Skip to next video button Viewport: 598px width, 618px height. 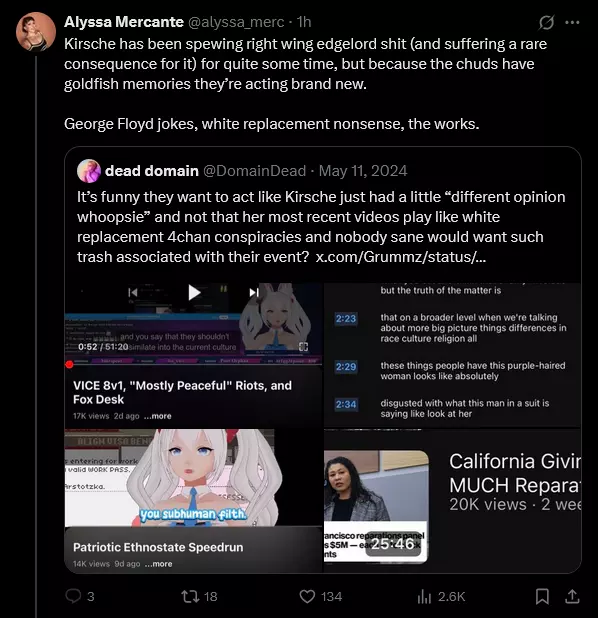254,292
